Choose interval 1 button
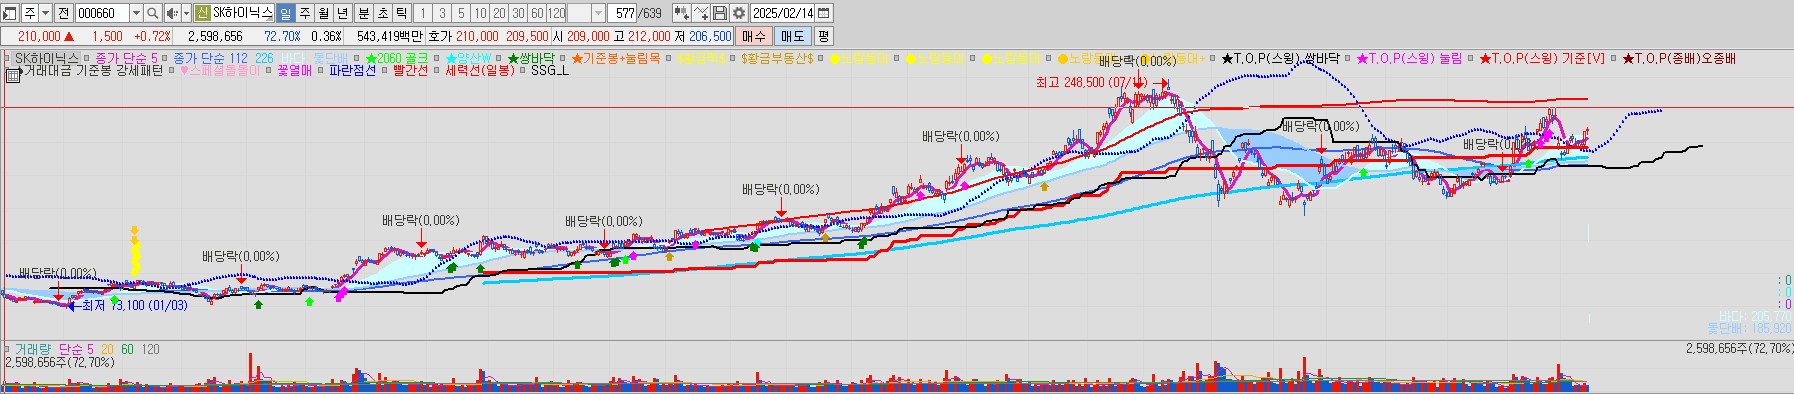Viewport: 1794px width, 394px height. coord(423,13)
